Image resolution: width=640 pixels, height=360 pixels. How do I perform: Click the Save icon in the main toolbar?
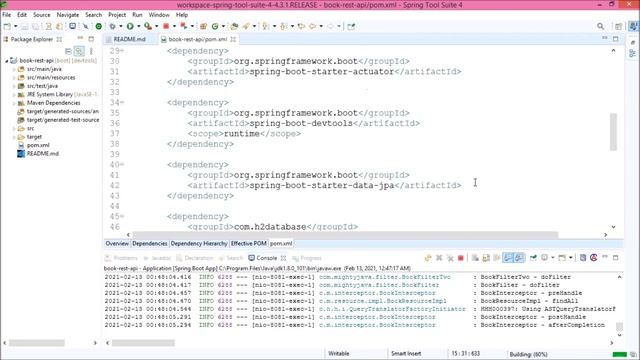pos(24,26)
